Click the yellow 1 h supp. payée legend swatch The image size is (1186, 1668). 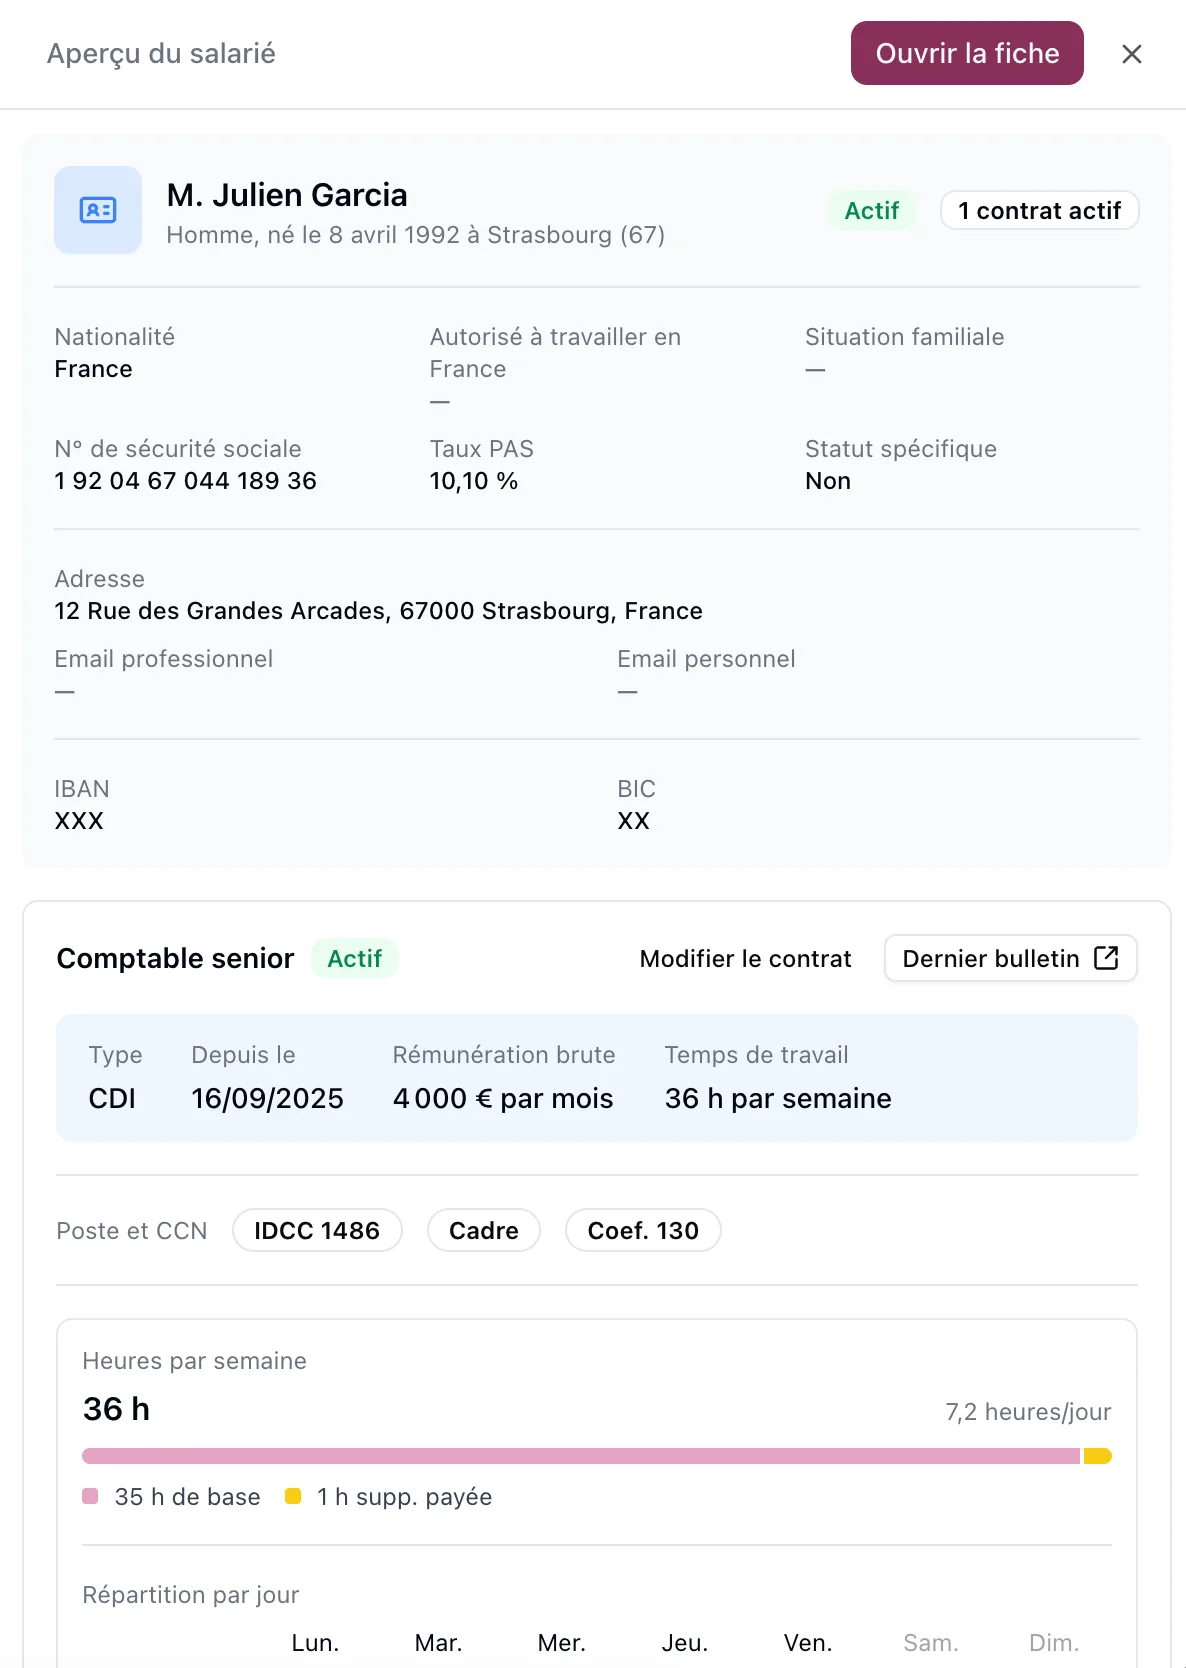[x=293, y=1496]
